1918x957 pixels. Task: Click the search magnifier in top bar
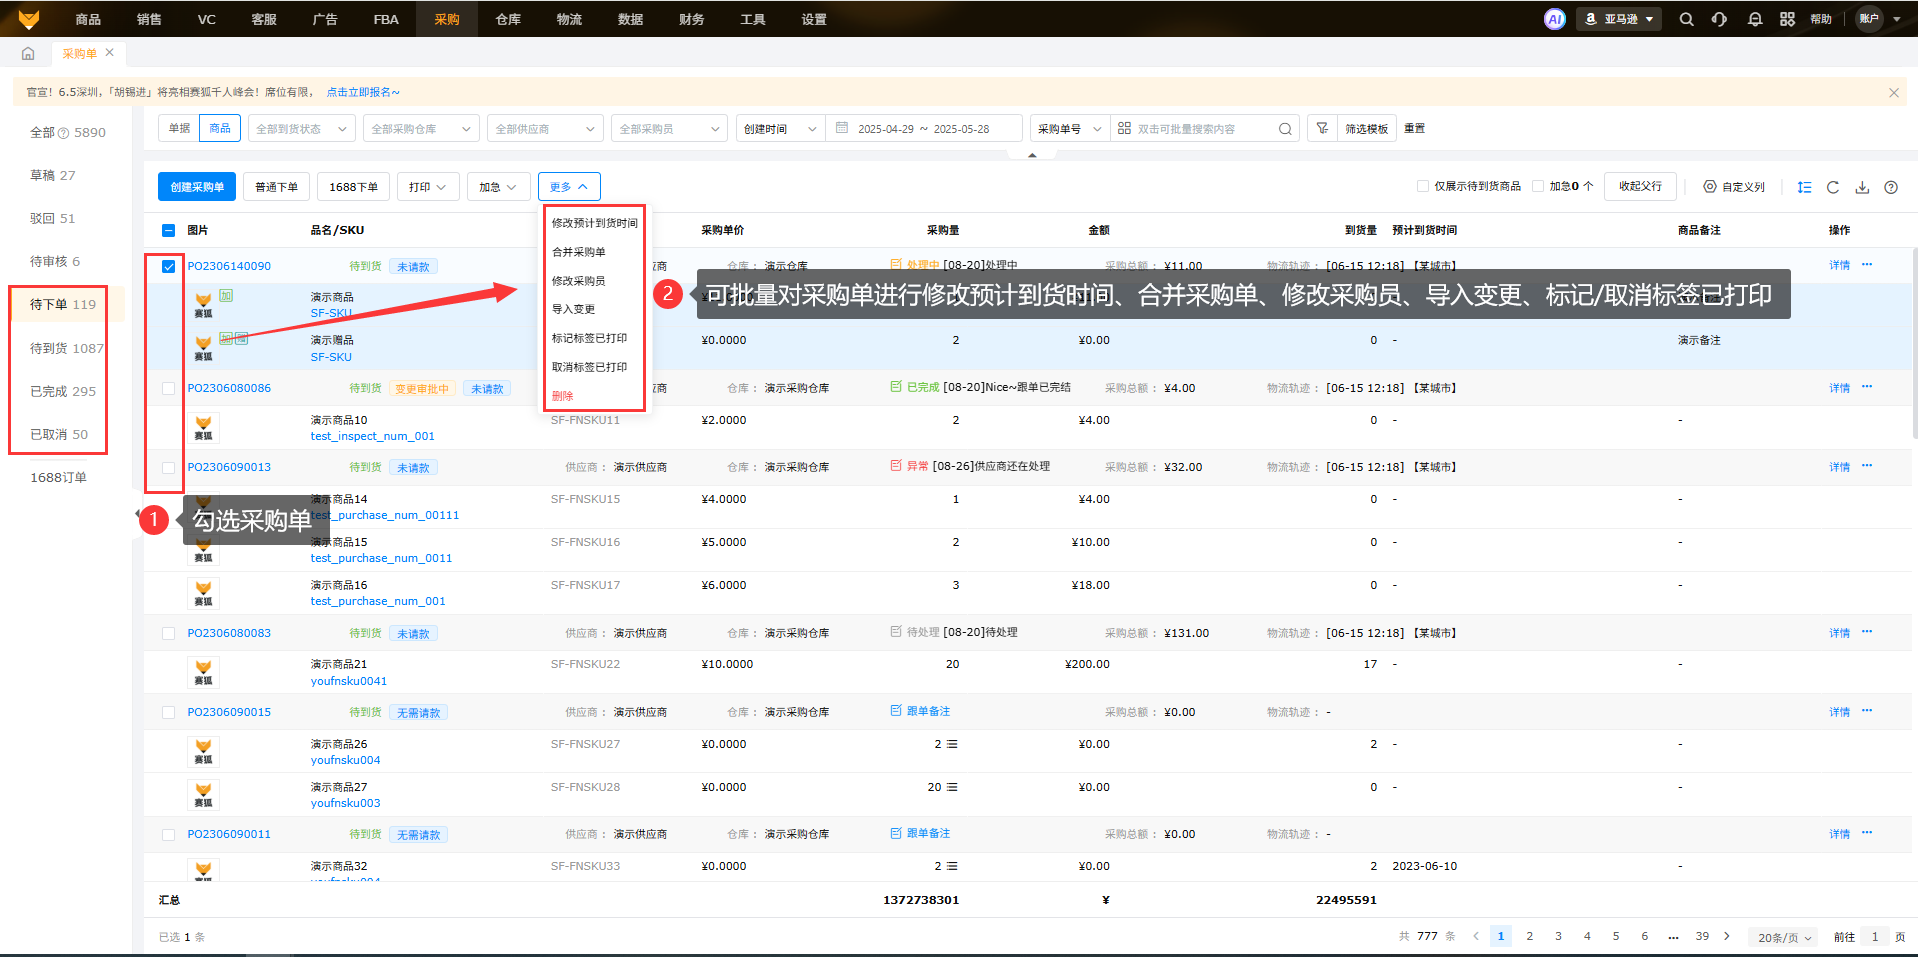(1686, 19)
